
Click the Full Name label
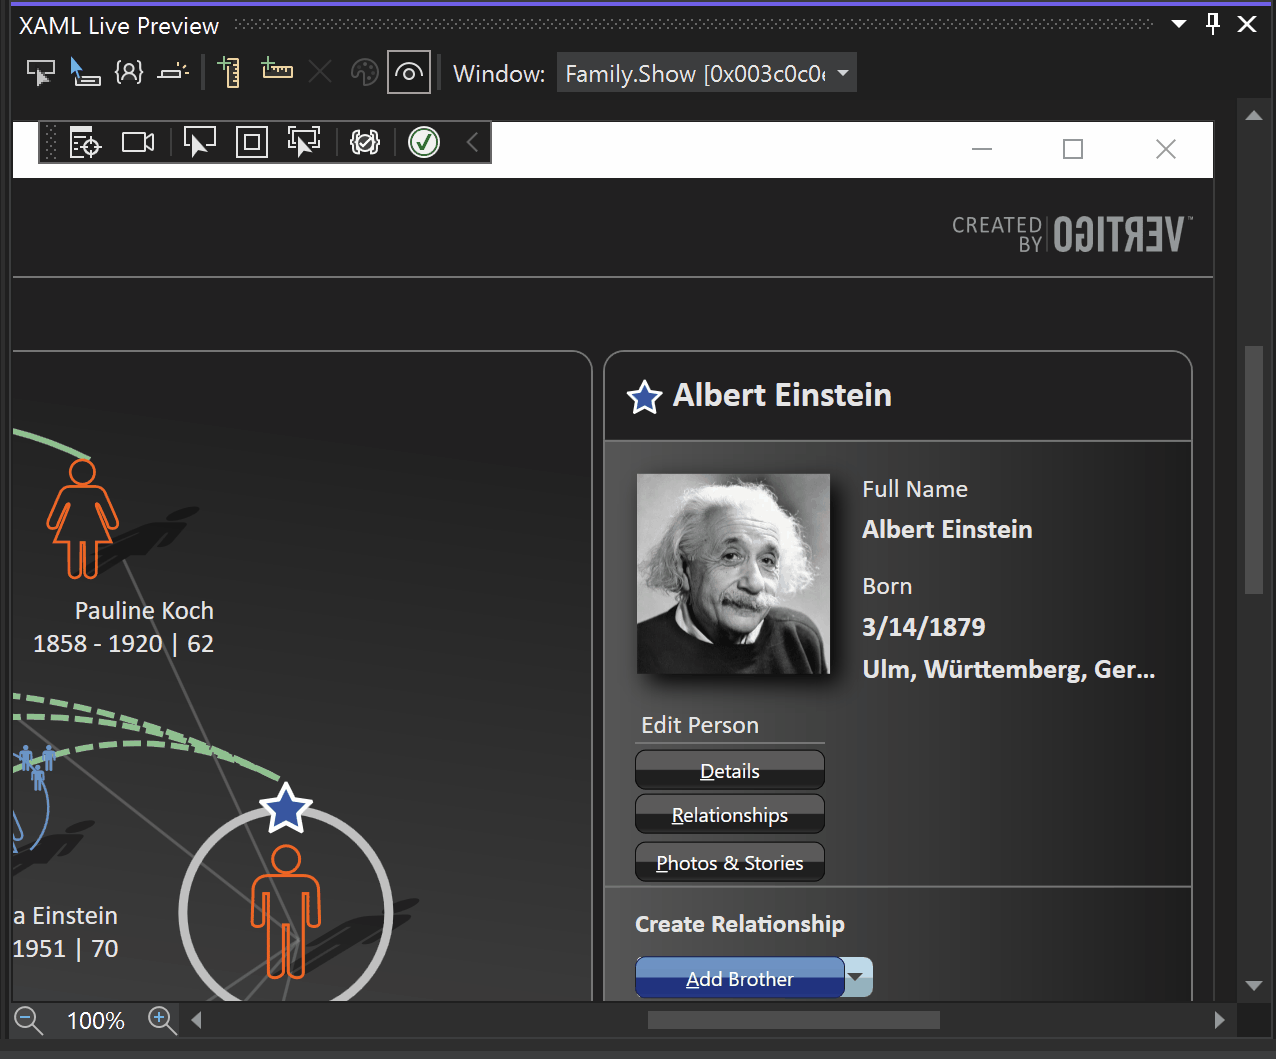(x=915, y=489)
